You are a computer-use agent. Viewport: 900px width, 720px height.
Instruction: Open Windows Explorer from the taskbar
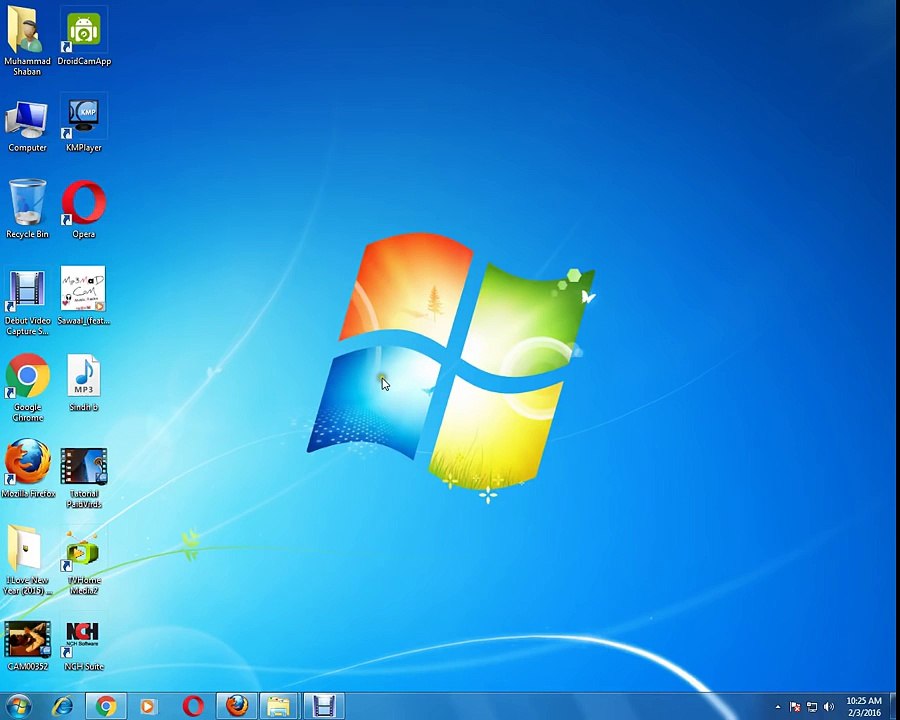coord(280,706)
